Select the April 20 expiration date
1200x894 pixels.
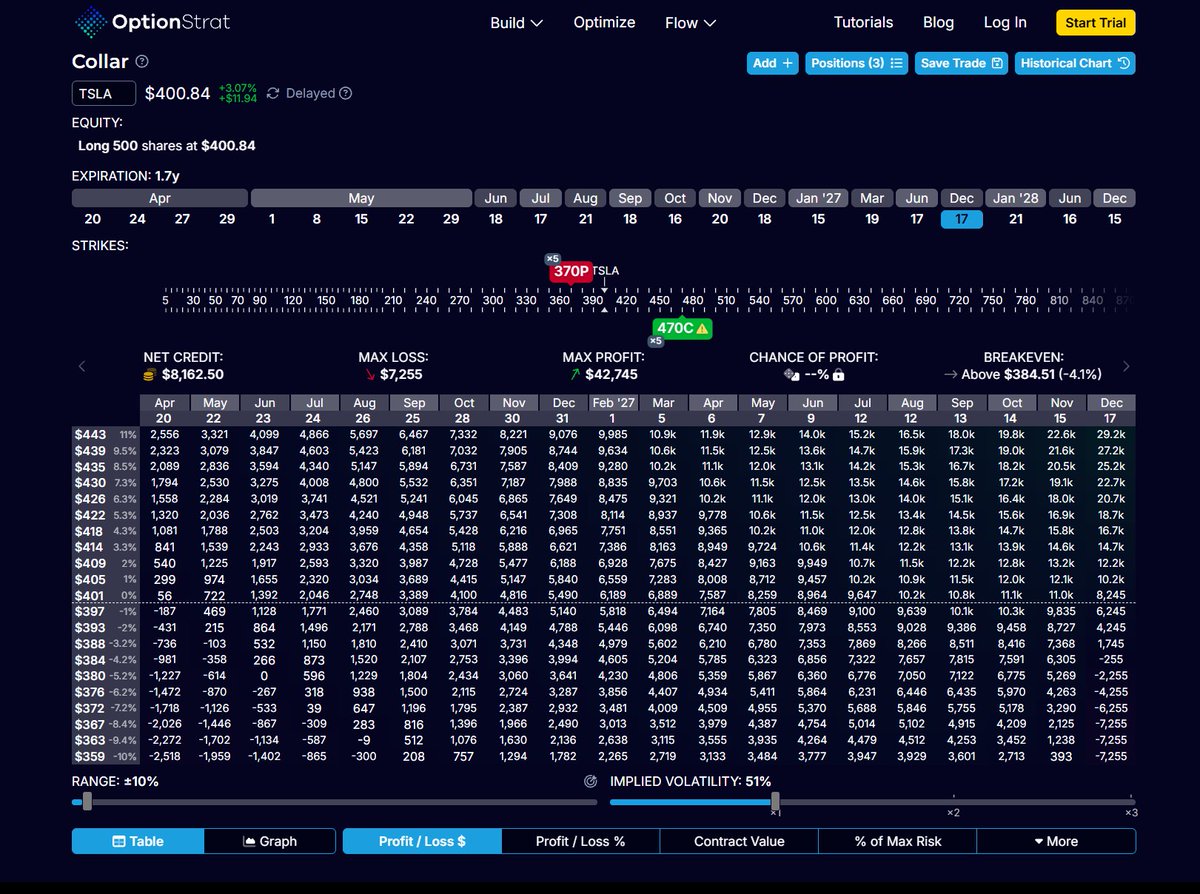(93, 218)
